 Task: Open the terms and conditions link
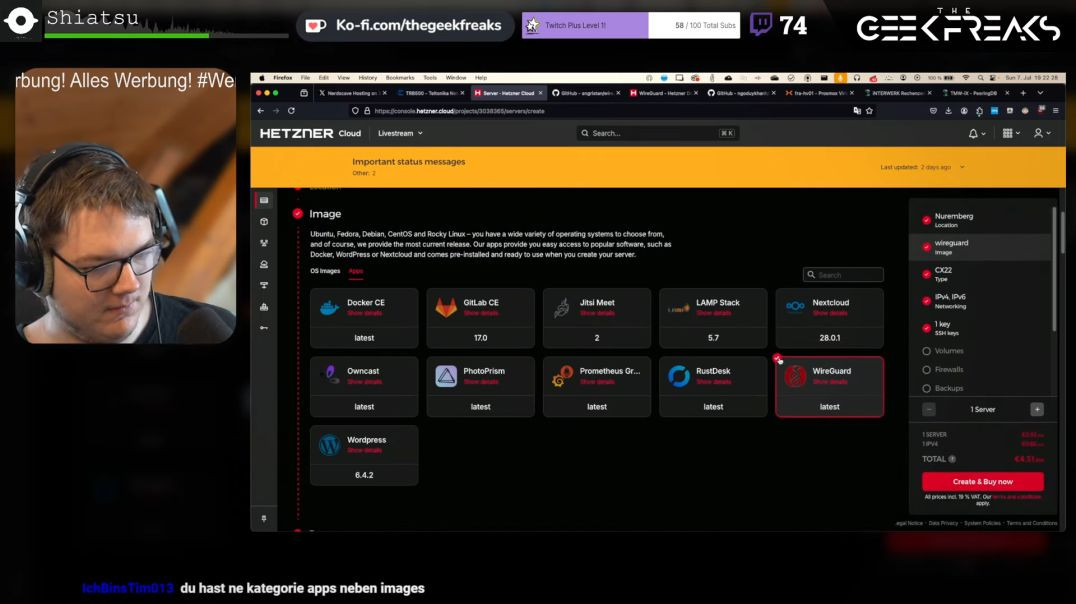pos(1016,496)
